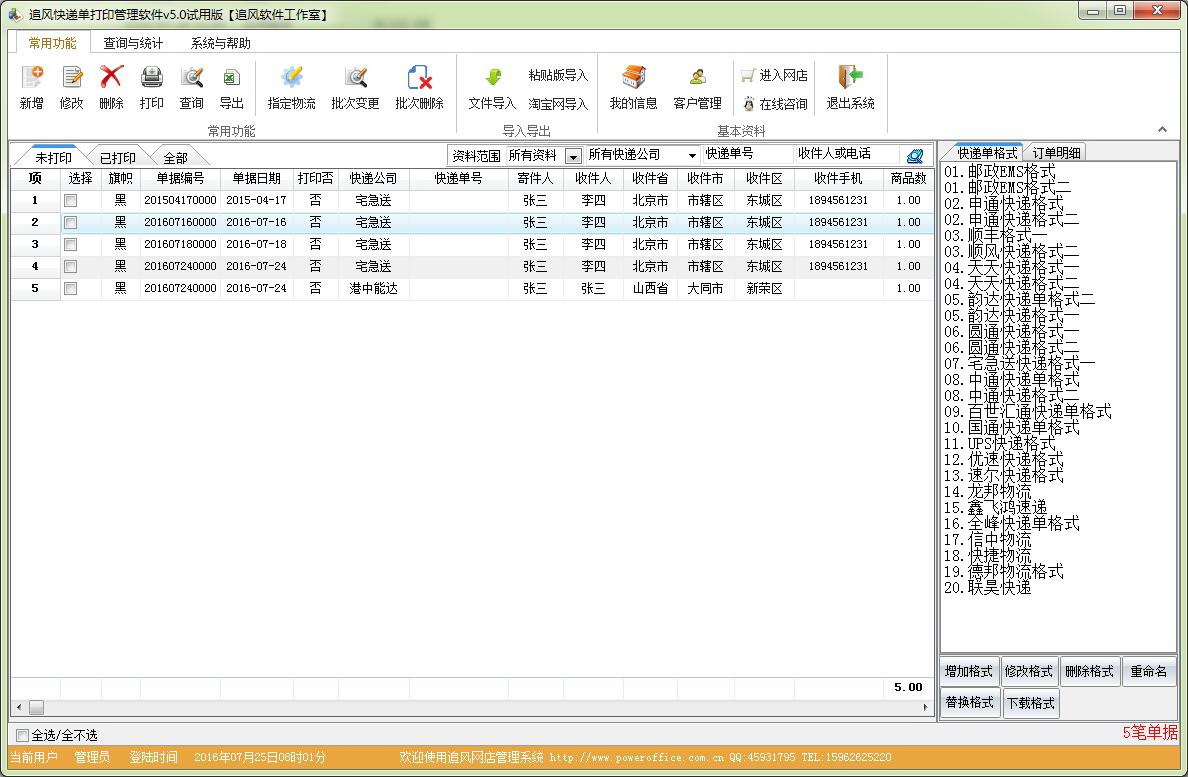The height and width of the screenshot is (777, 1188).
Task: Click the search icon beside 收件人或电话 field
Action: click(914, 156)
